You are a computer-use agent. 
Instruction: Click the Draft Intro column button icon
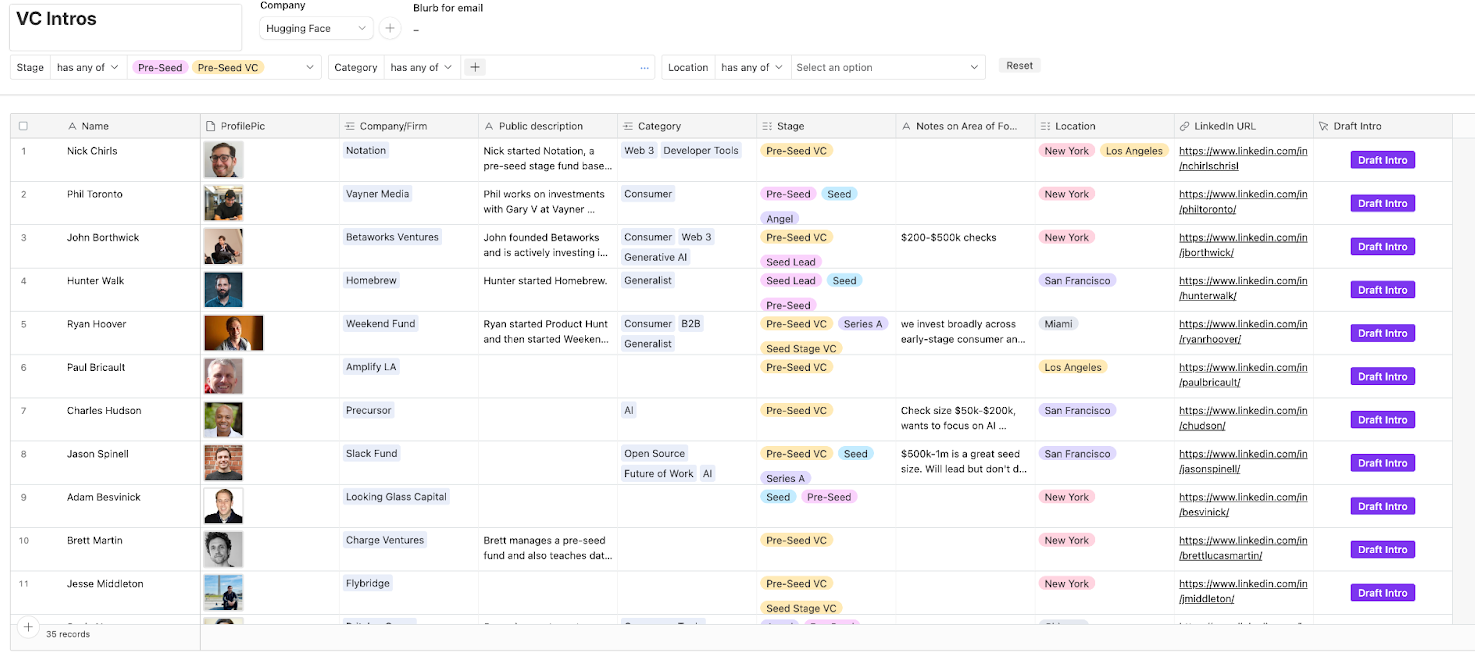[1324, 127]
